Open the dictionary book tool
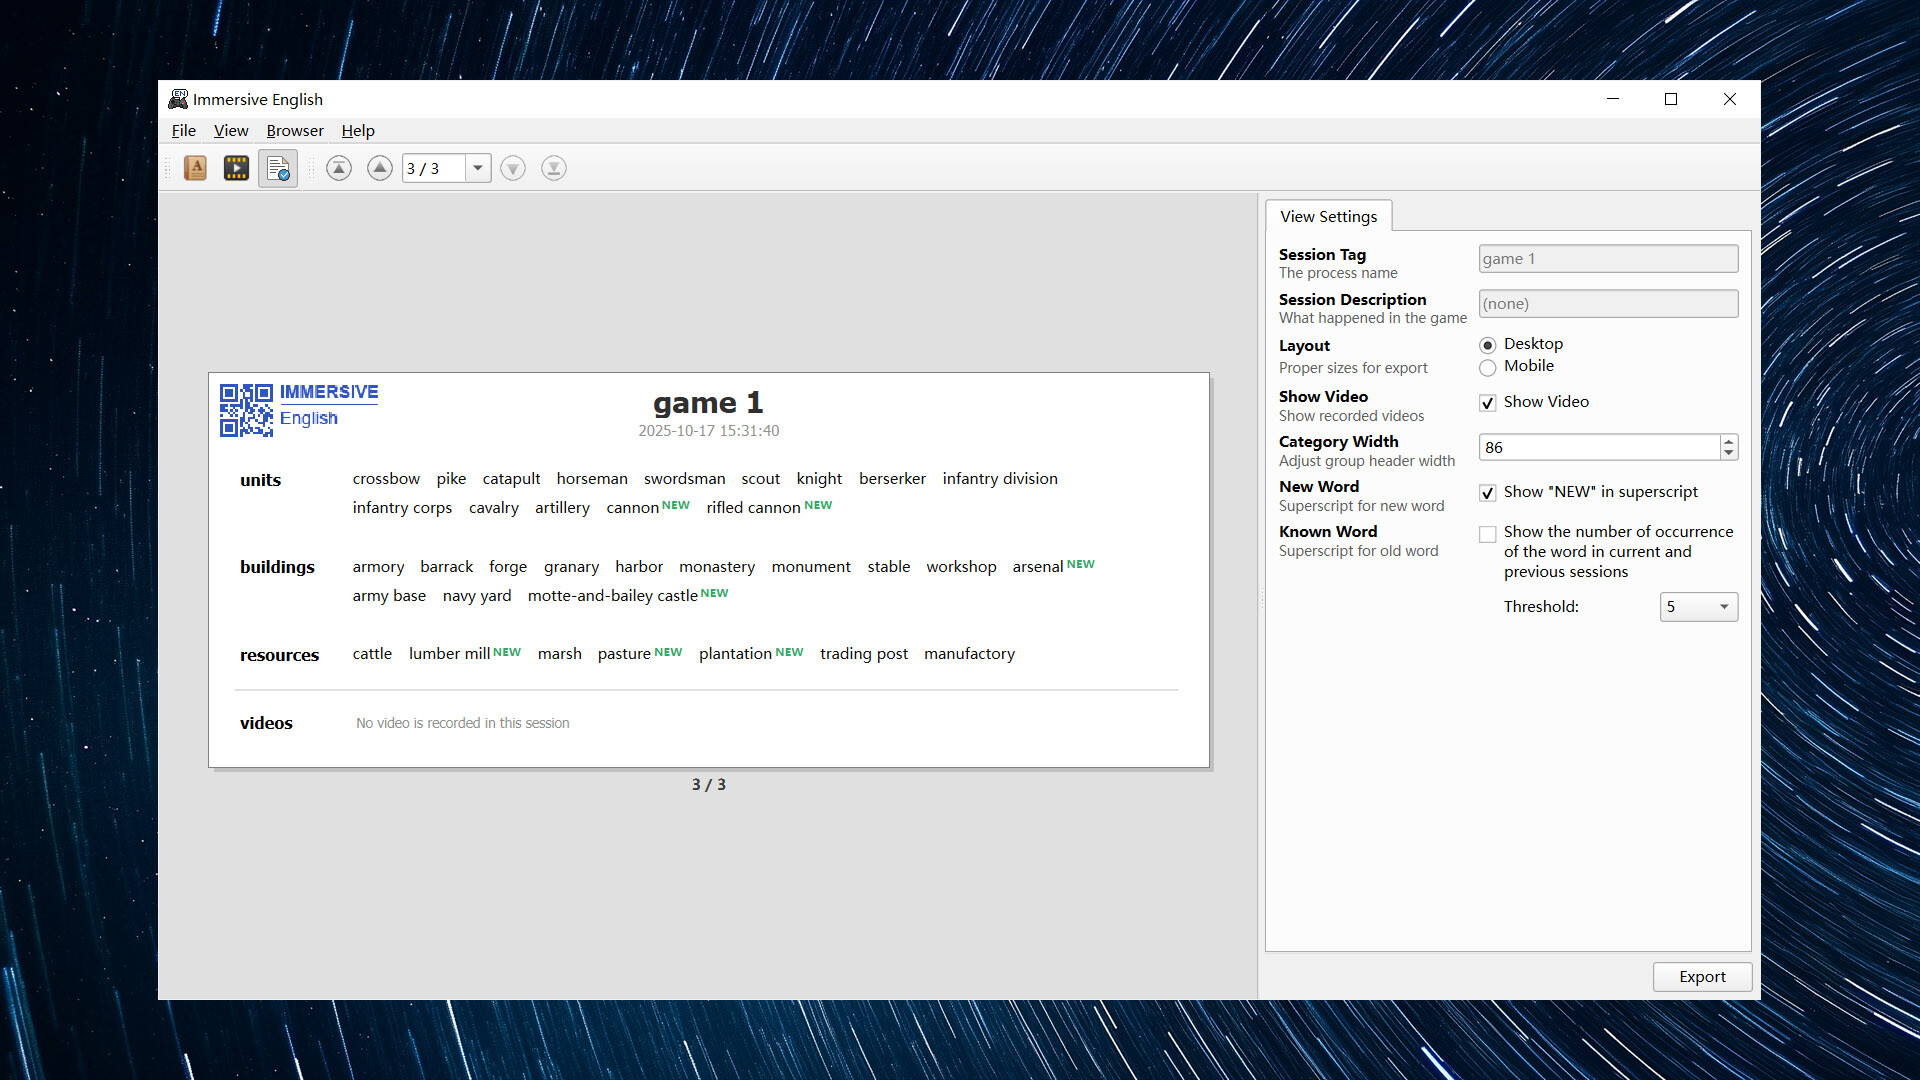Viewport: 1920px width, 1080px height. click(x=195, y=168)
